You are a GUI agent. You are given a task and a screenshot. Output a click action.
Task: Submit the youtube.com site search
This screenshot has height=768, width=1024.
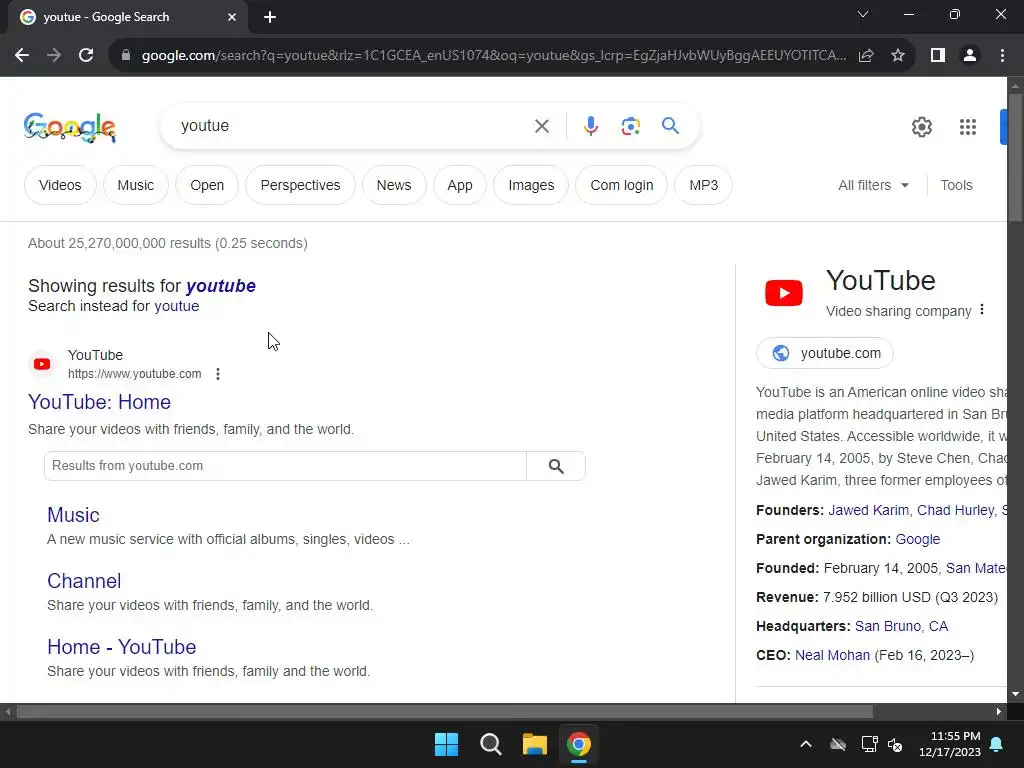(x=556, y=466)
